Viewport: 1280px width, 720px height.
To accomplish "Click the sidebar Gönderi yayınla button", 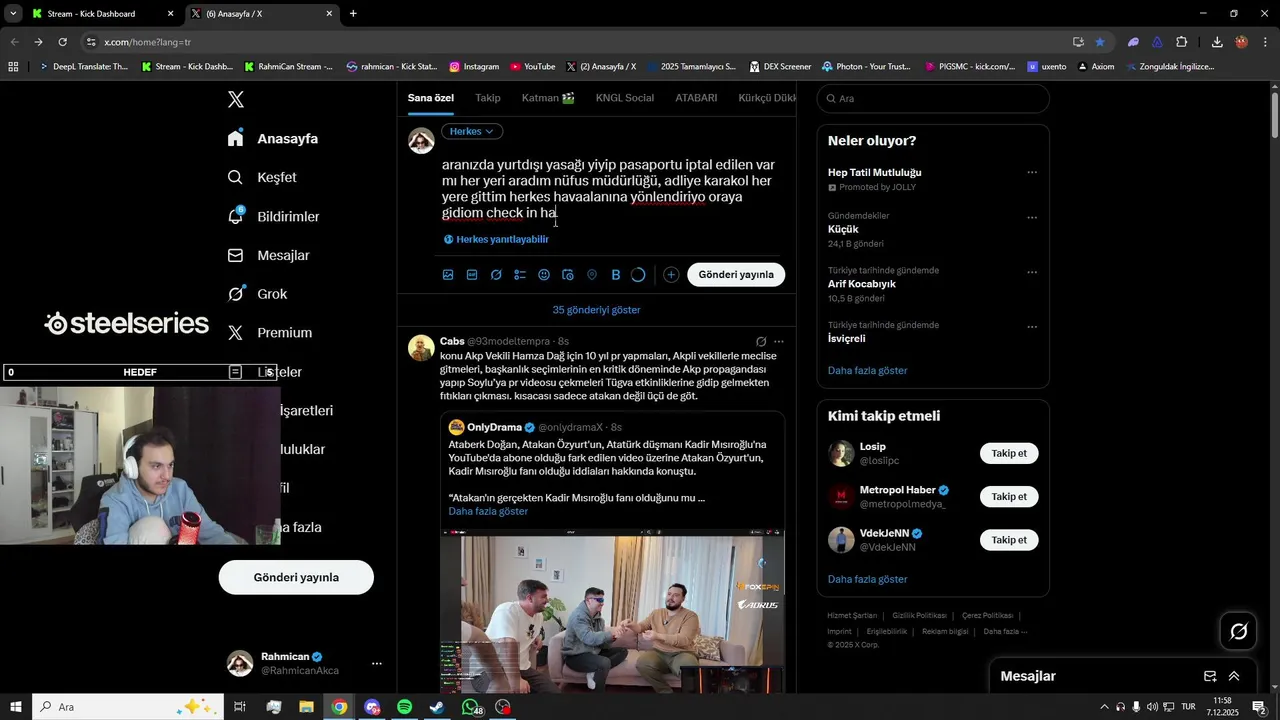I will click(x=296, y=577).
